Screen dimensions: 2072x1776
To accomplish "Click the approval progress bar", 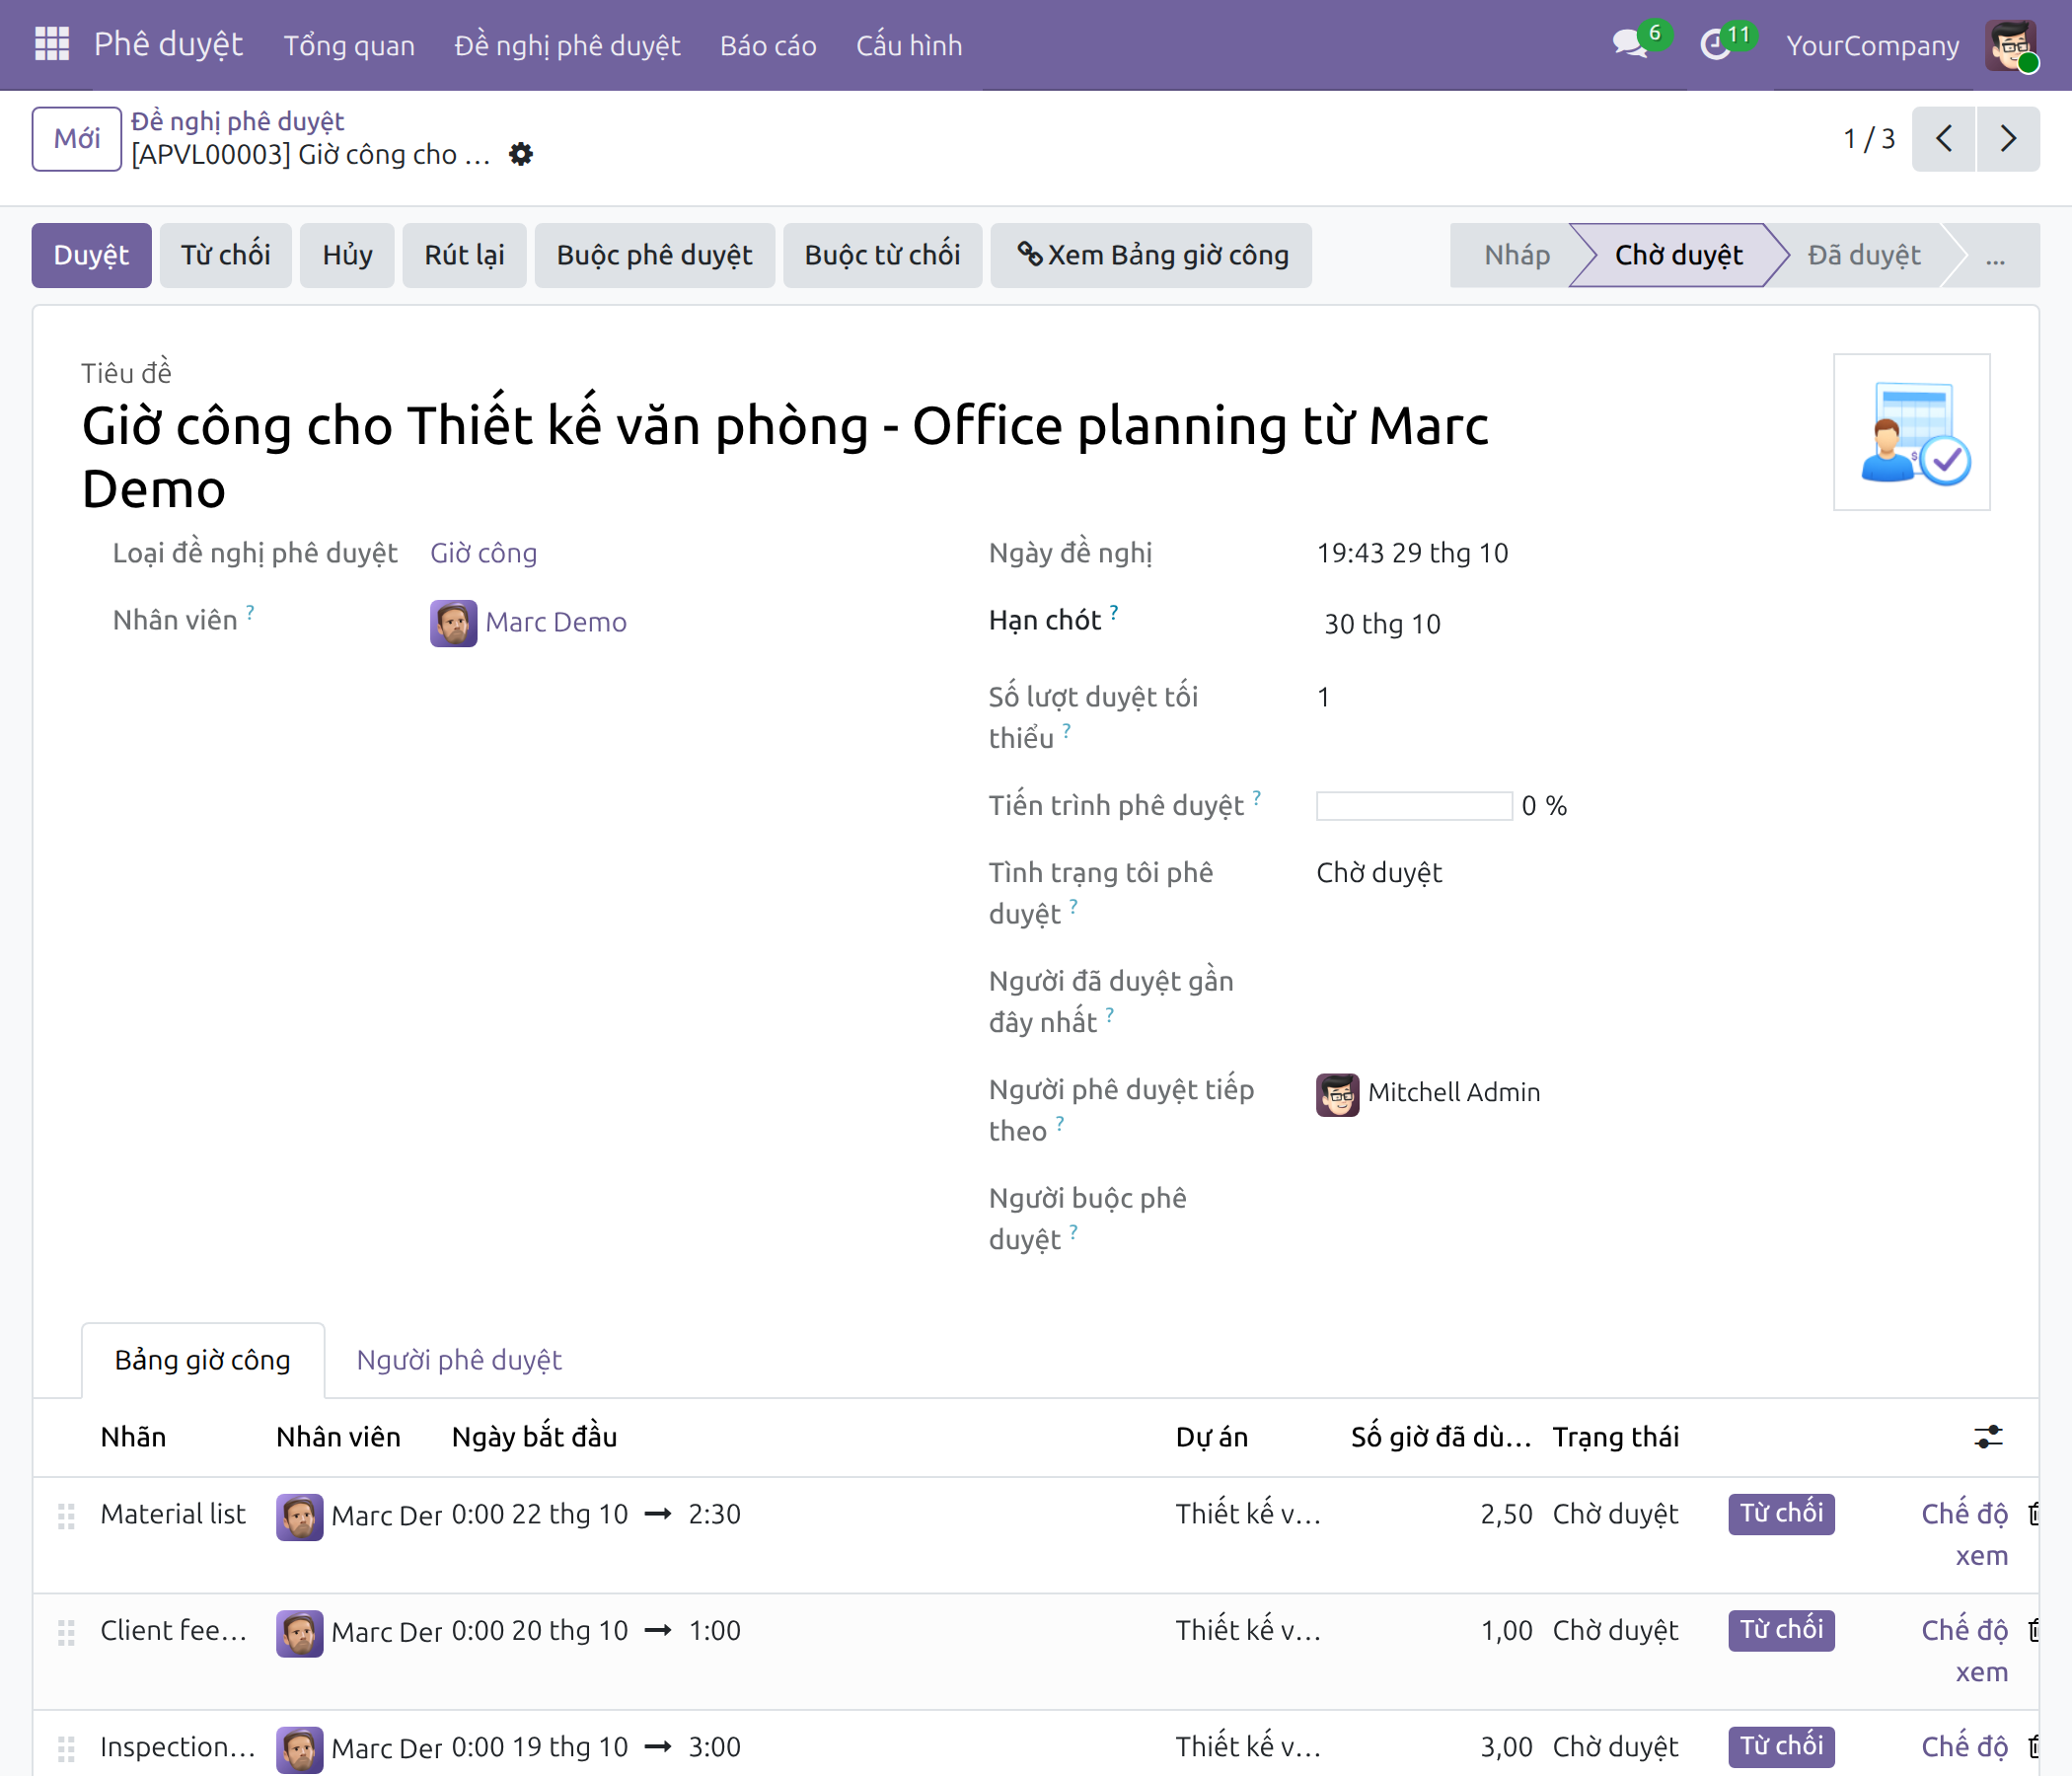I will 1413,806.
